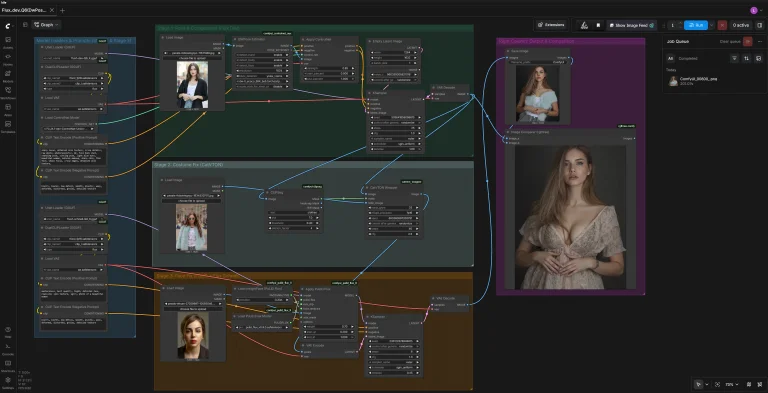The height and width of the screenshot is (393, 768).
Task: Open the Assets sidebar panel
Action: [8, 42]
